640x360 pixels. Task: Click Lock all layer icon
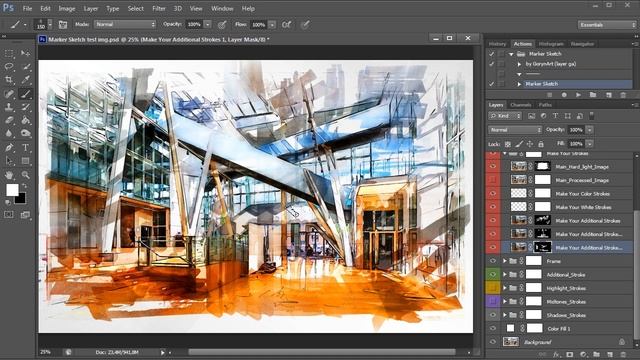541,144
